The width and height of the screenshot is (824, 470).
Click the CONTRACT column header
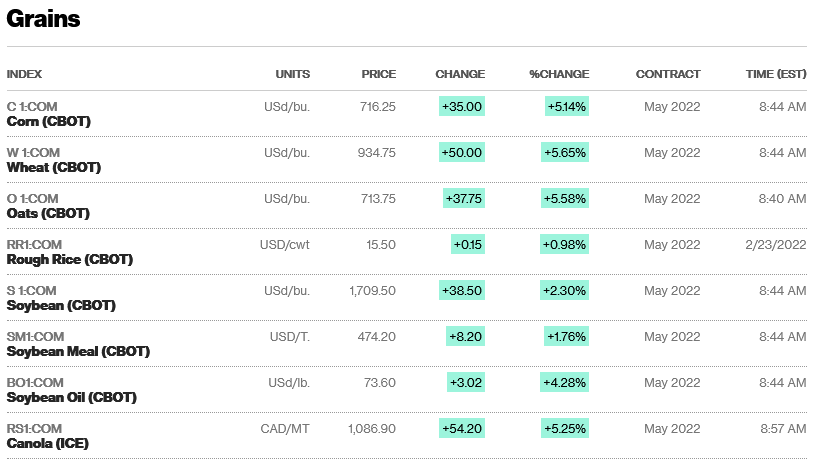point(668,74)
